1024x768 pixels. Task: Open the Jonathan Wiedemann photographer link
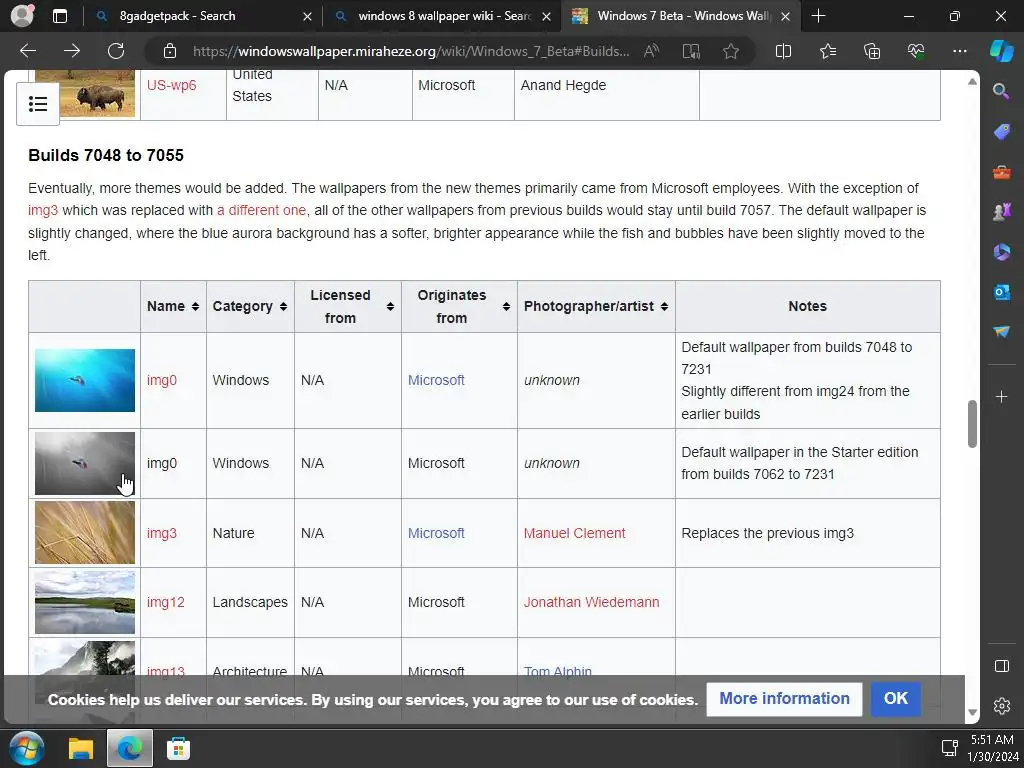tap(592, 602)
